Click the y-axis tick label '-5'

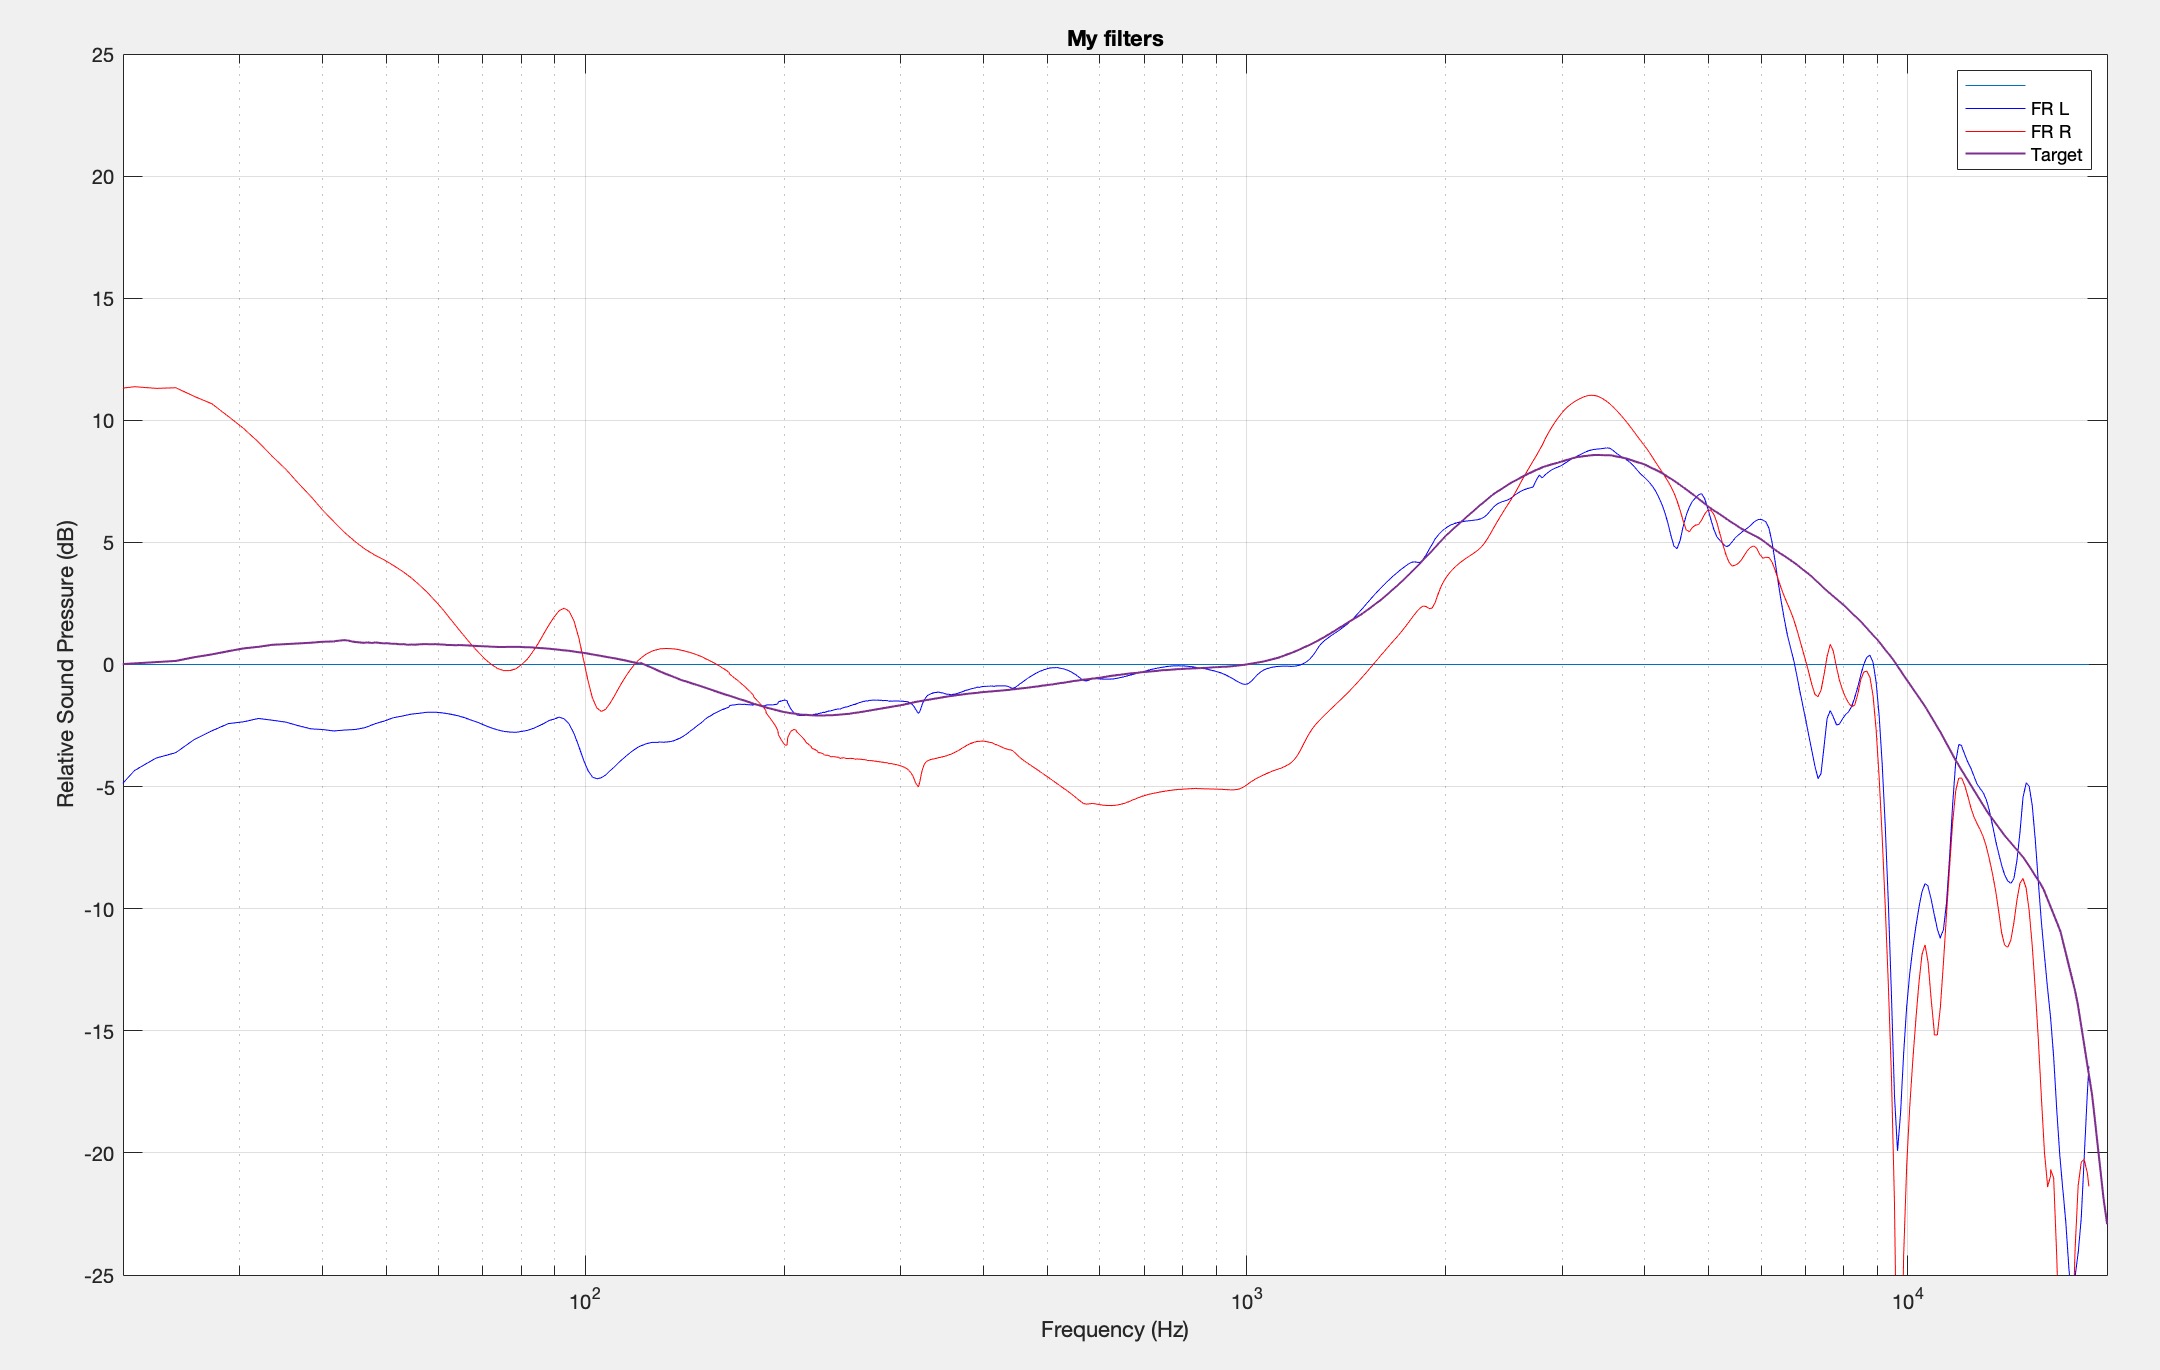click(103, 787)
